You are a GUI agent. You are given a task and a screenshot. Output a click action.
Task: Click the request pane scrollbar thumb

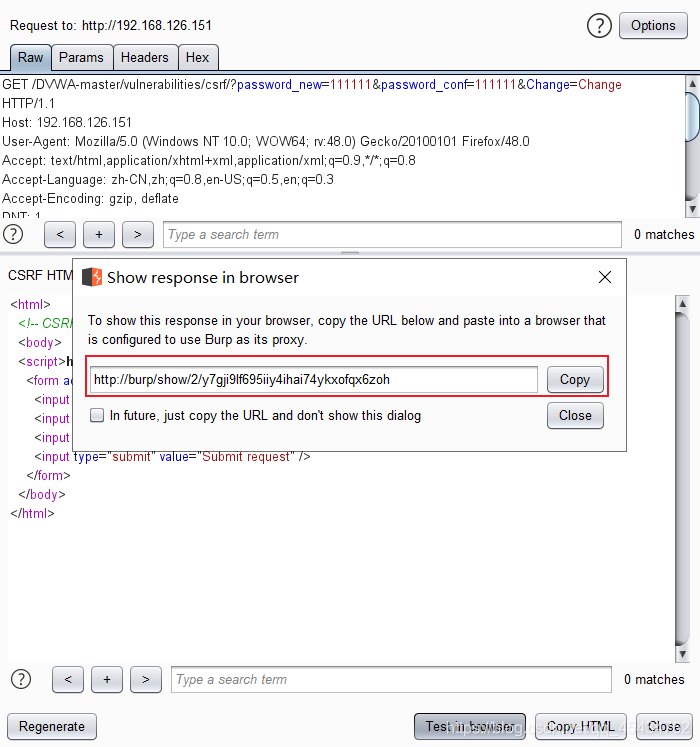coord(692,117)
